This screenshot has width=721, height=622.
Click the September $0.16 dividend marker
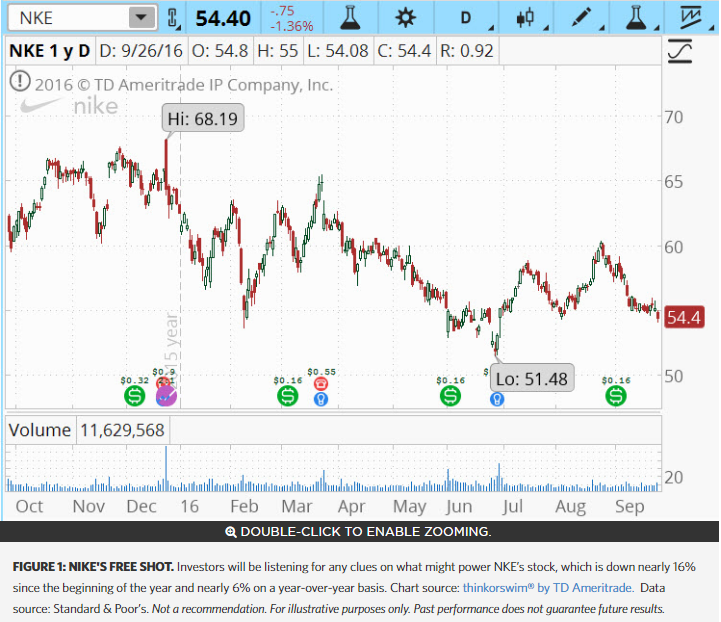point(616,396)
